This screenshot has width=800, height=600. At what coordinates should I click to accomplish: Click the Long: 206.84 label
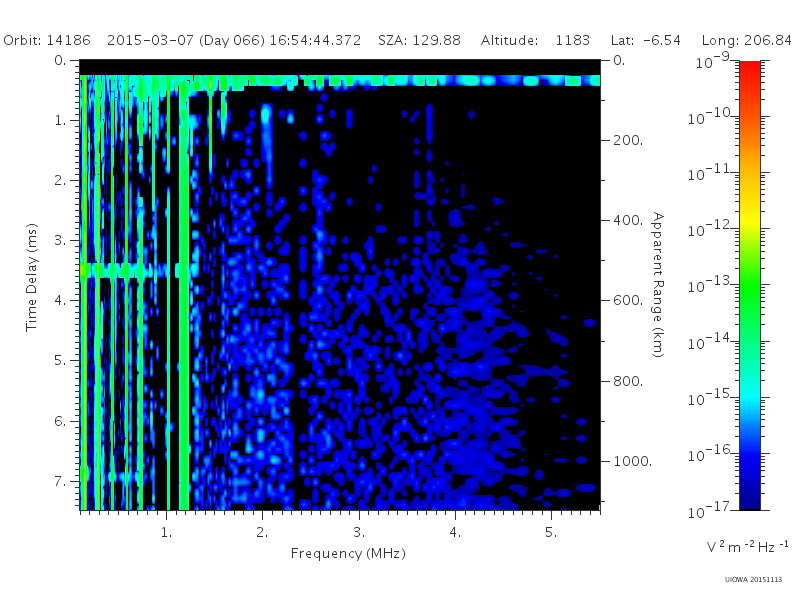(747, 40)
